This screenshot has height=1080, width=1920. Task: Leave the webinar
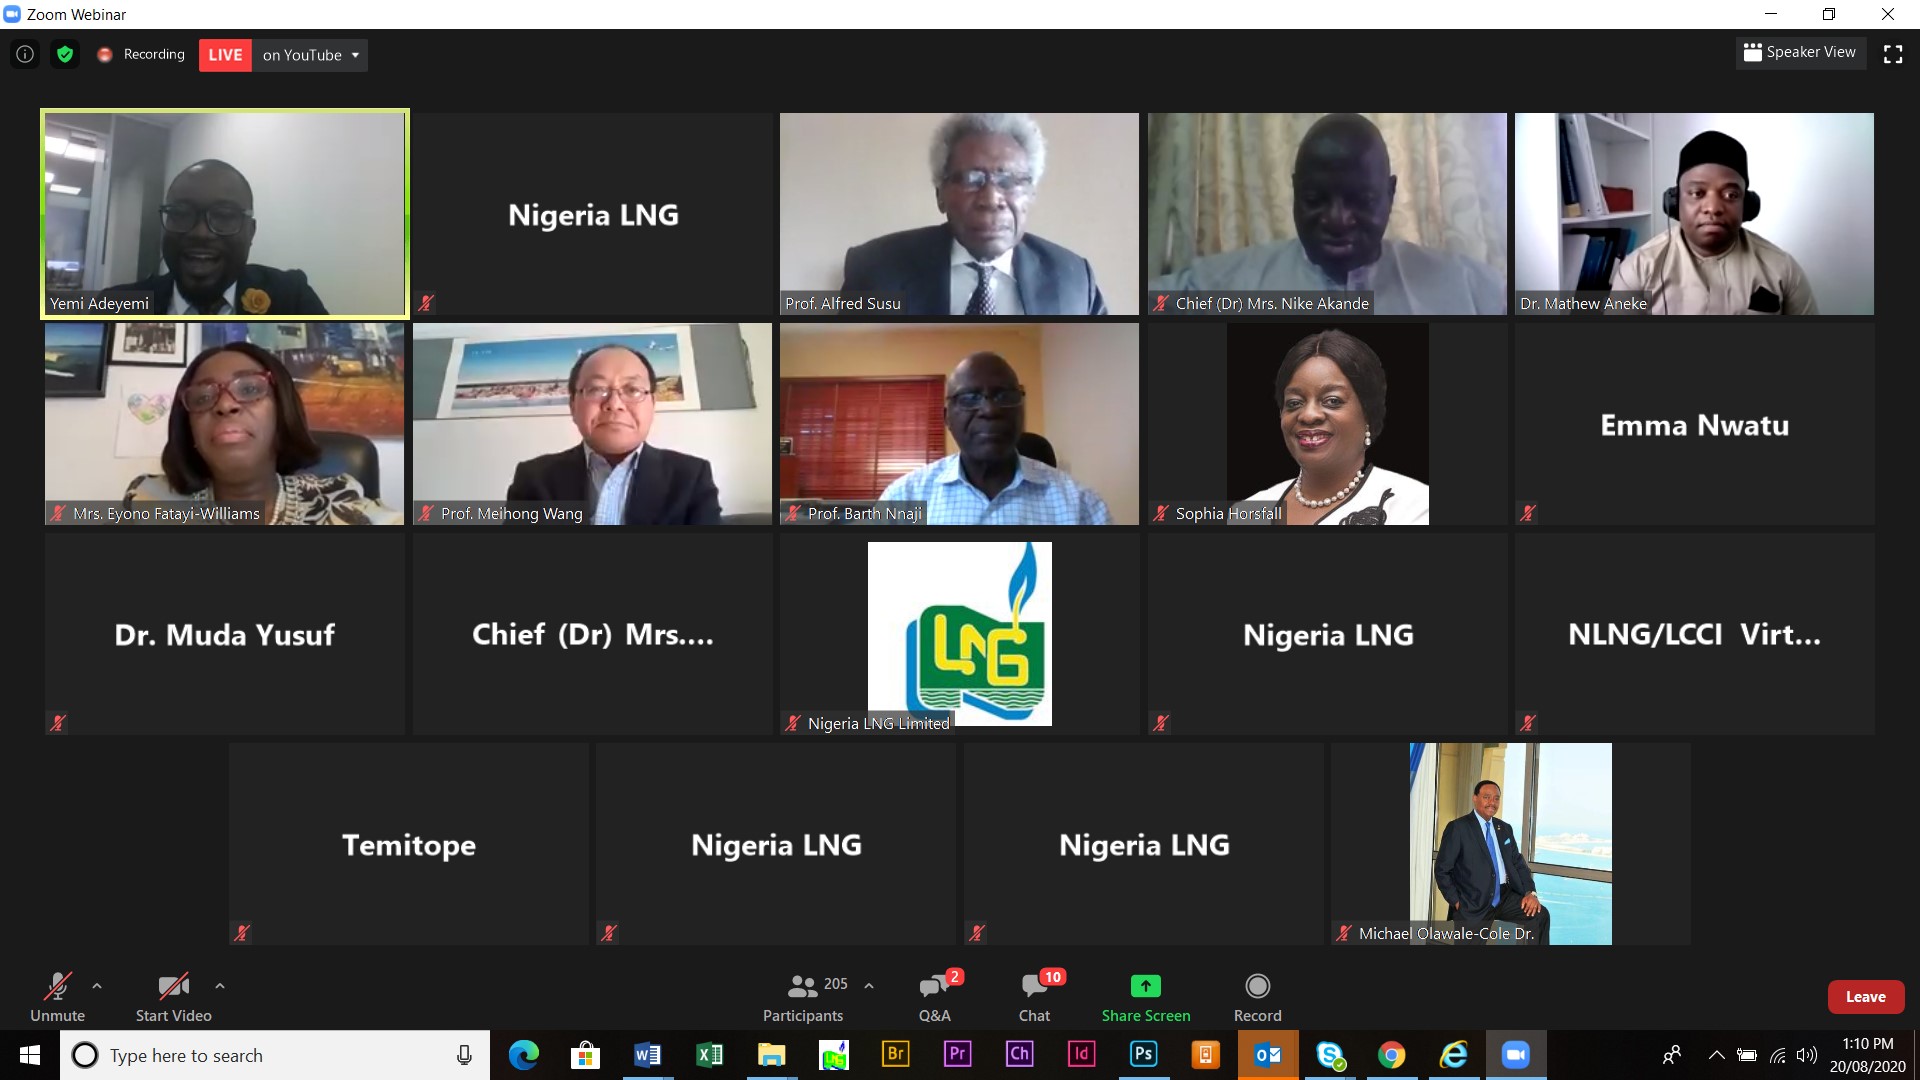click(1866, 997)
